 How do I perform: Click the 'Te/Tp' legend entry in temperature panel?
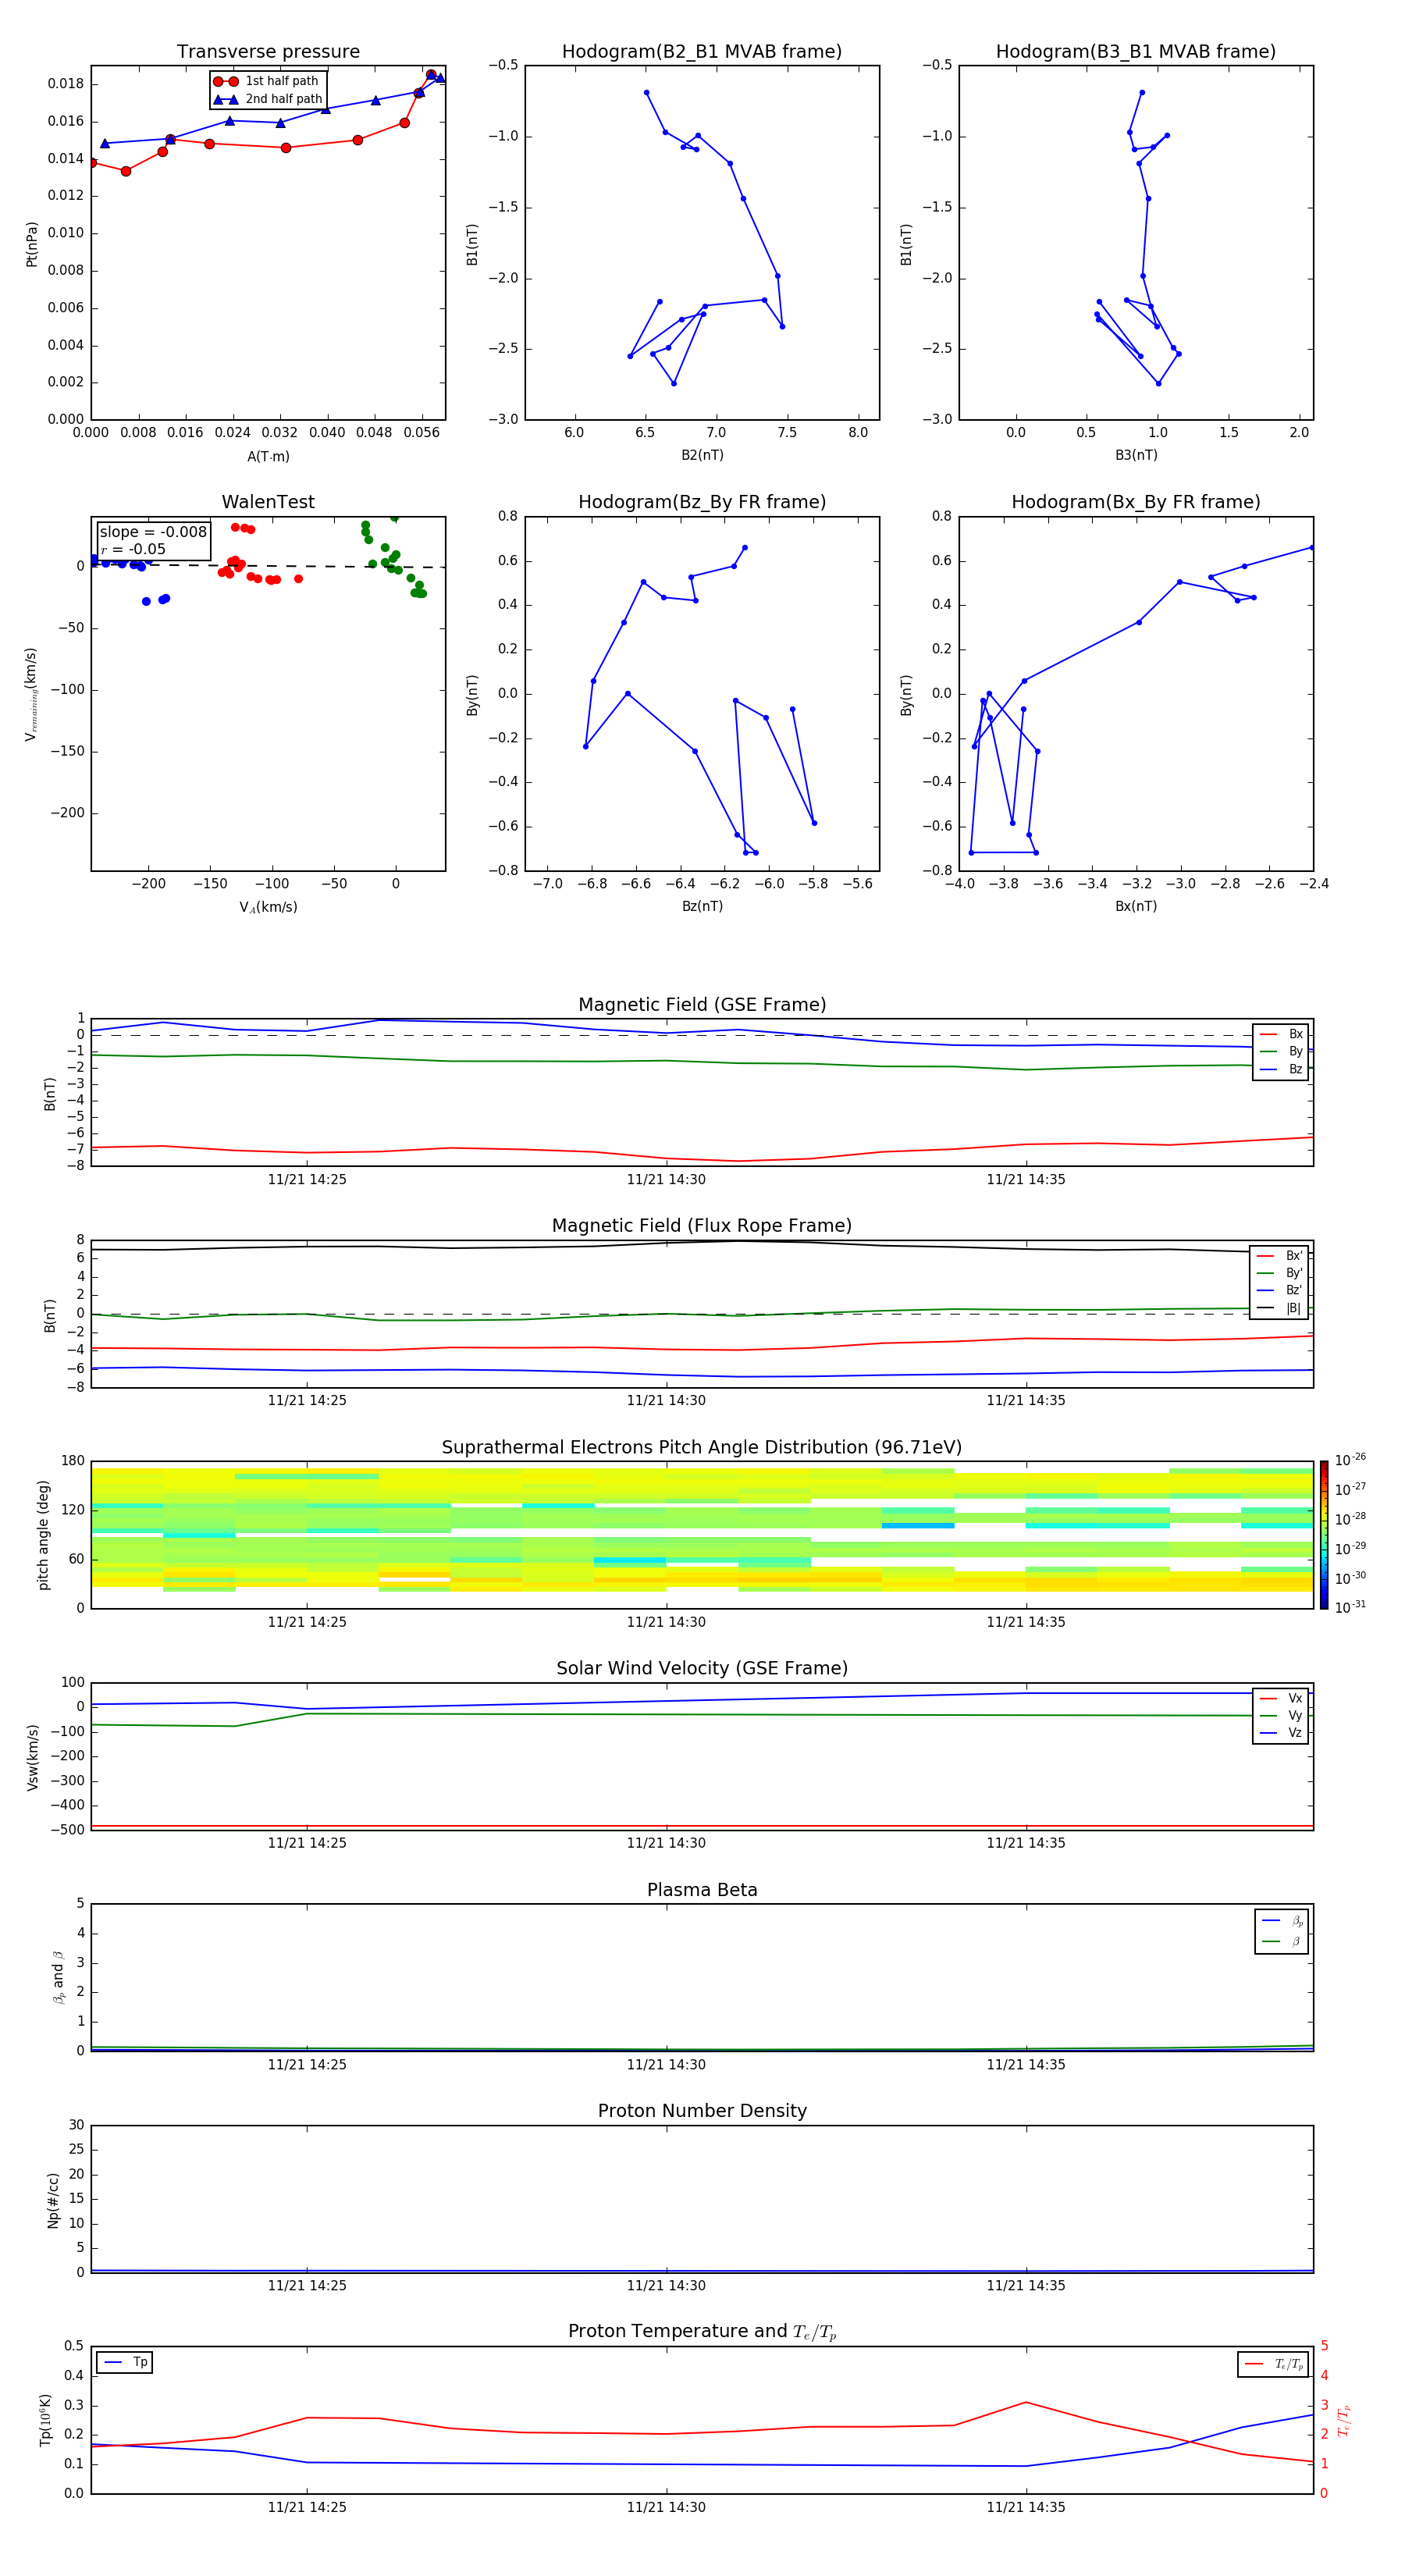[1274, 2364]
